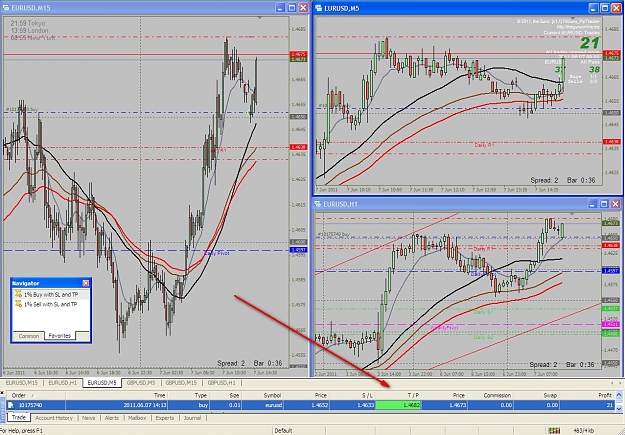Select the EURUSD,M5 chart tab
Image resolution: width=625 pixels, height=435 pixels.
(x=102, y=383)
